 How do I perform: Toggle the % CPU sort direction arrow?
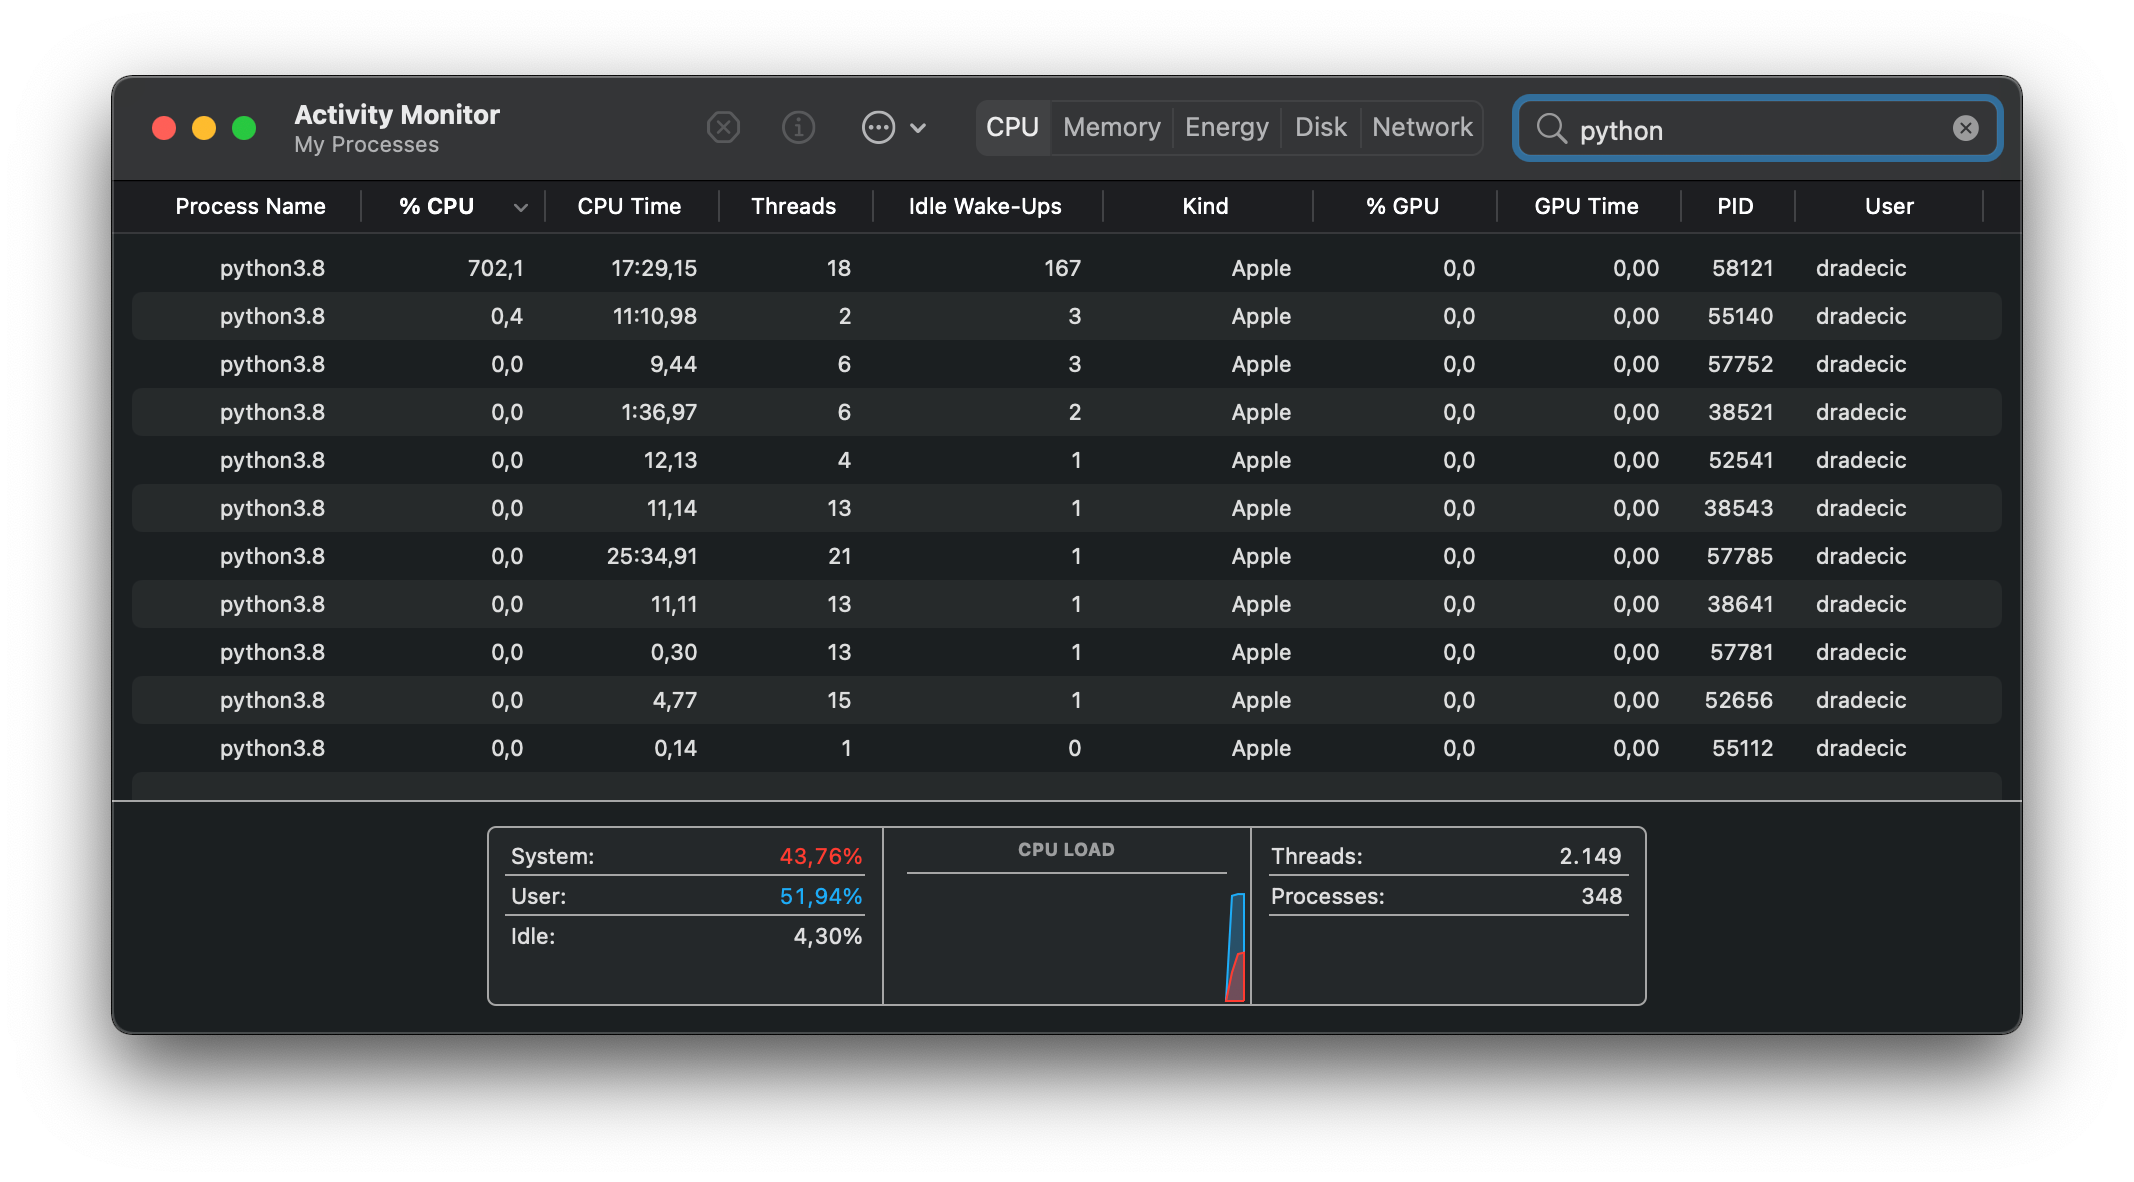(520, 207)
